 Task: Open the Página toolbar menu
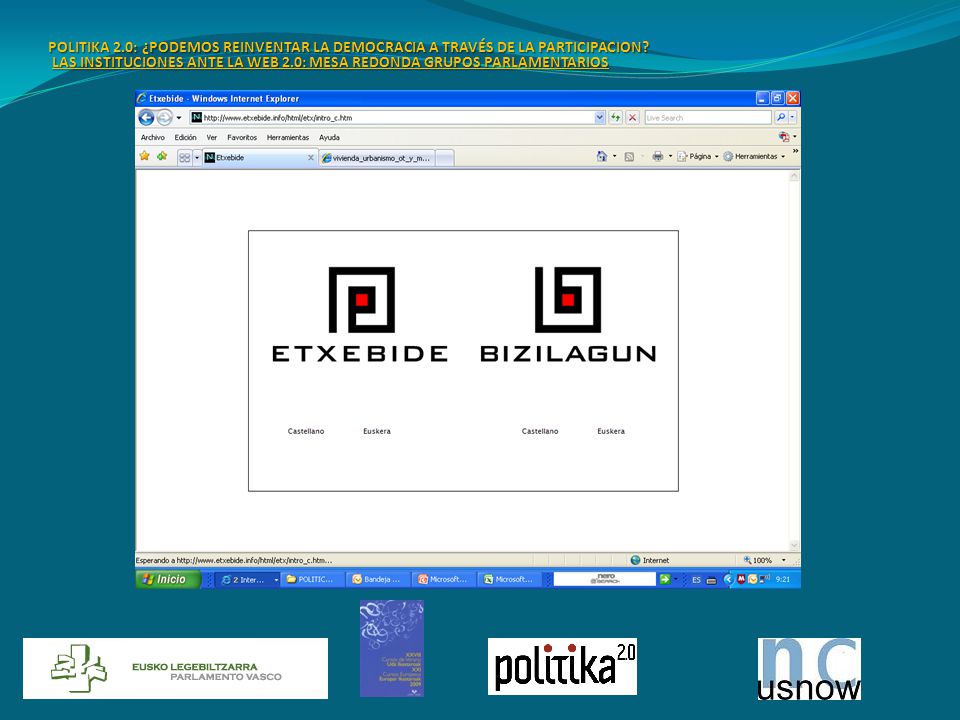[x=698, y=156]
